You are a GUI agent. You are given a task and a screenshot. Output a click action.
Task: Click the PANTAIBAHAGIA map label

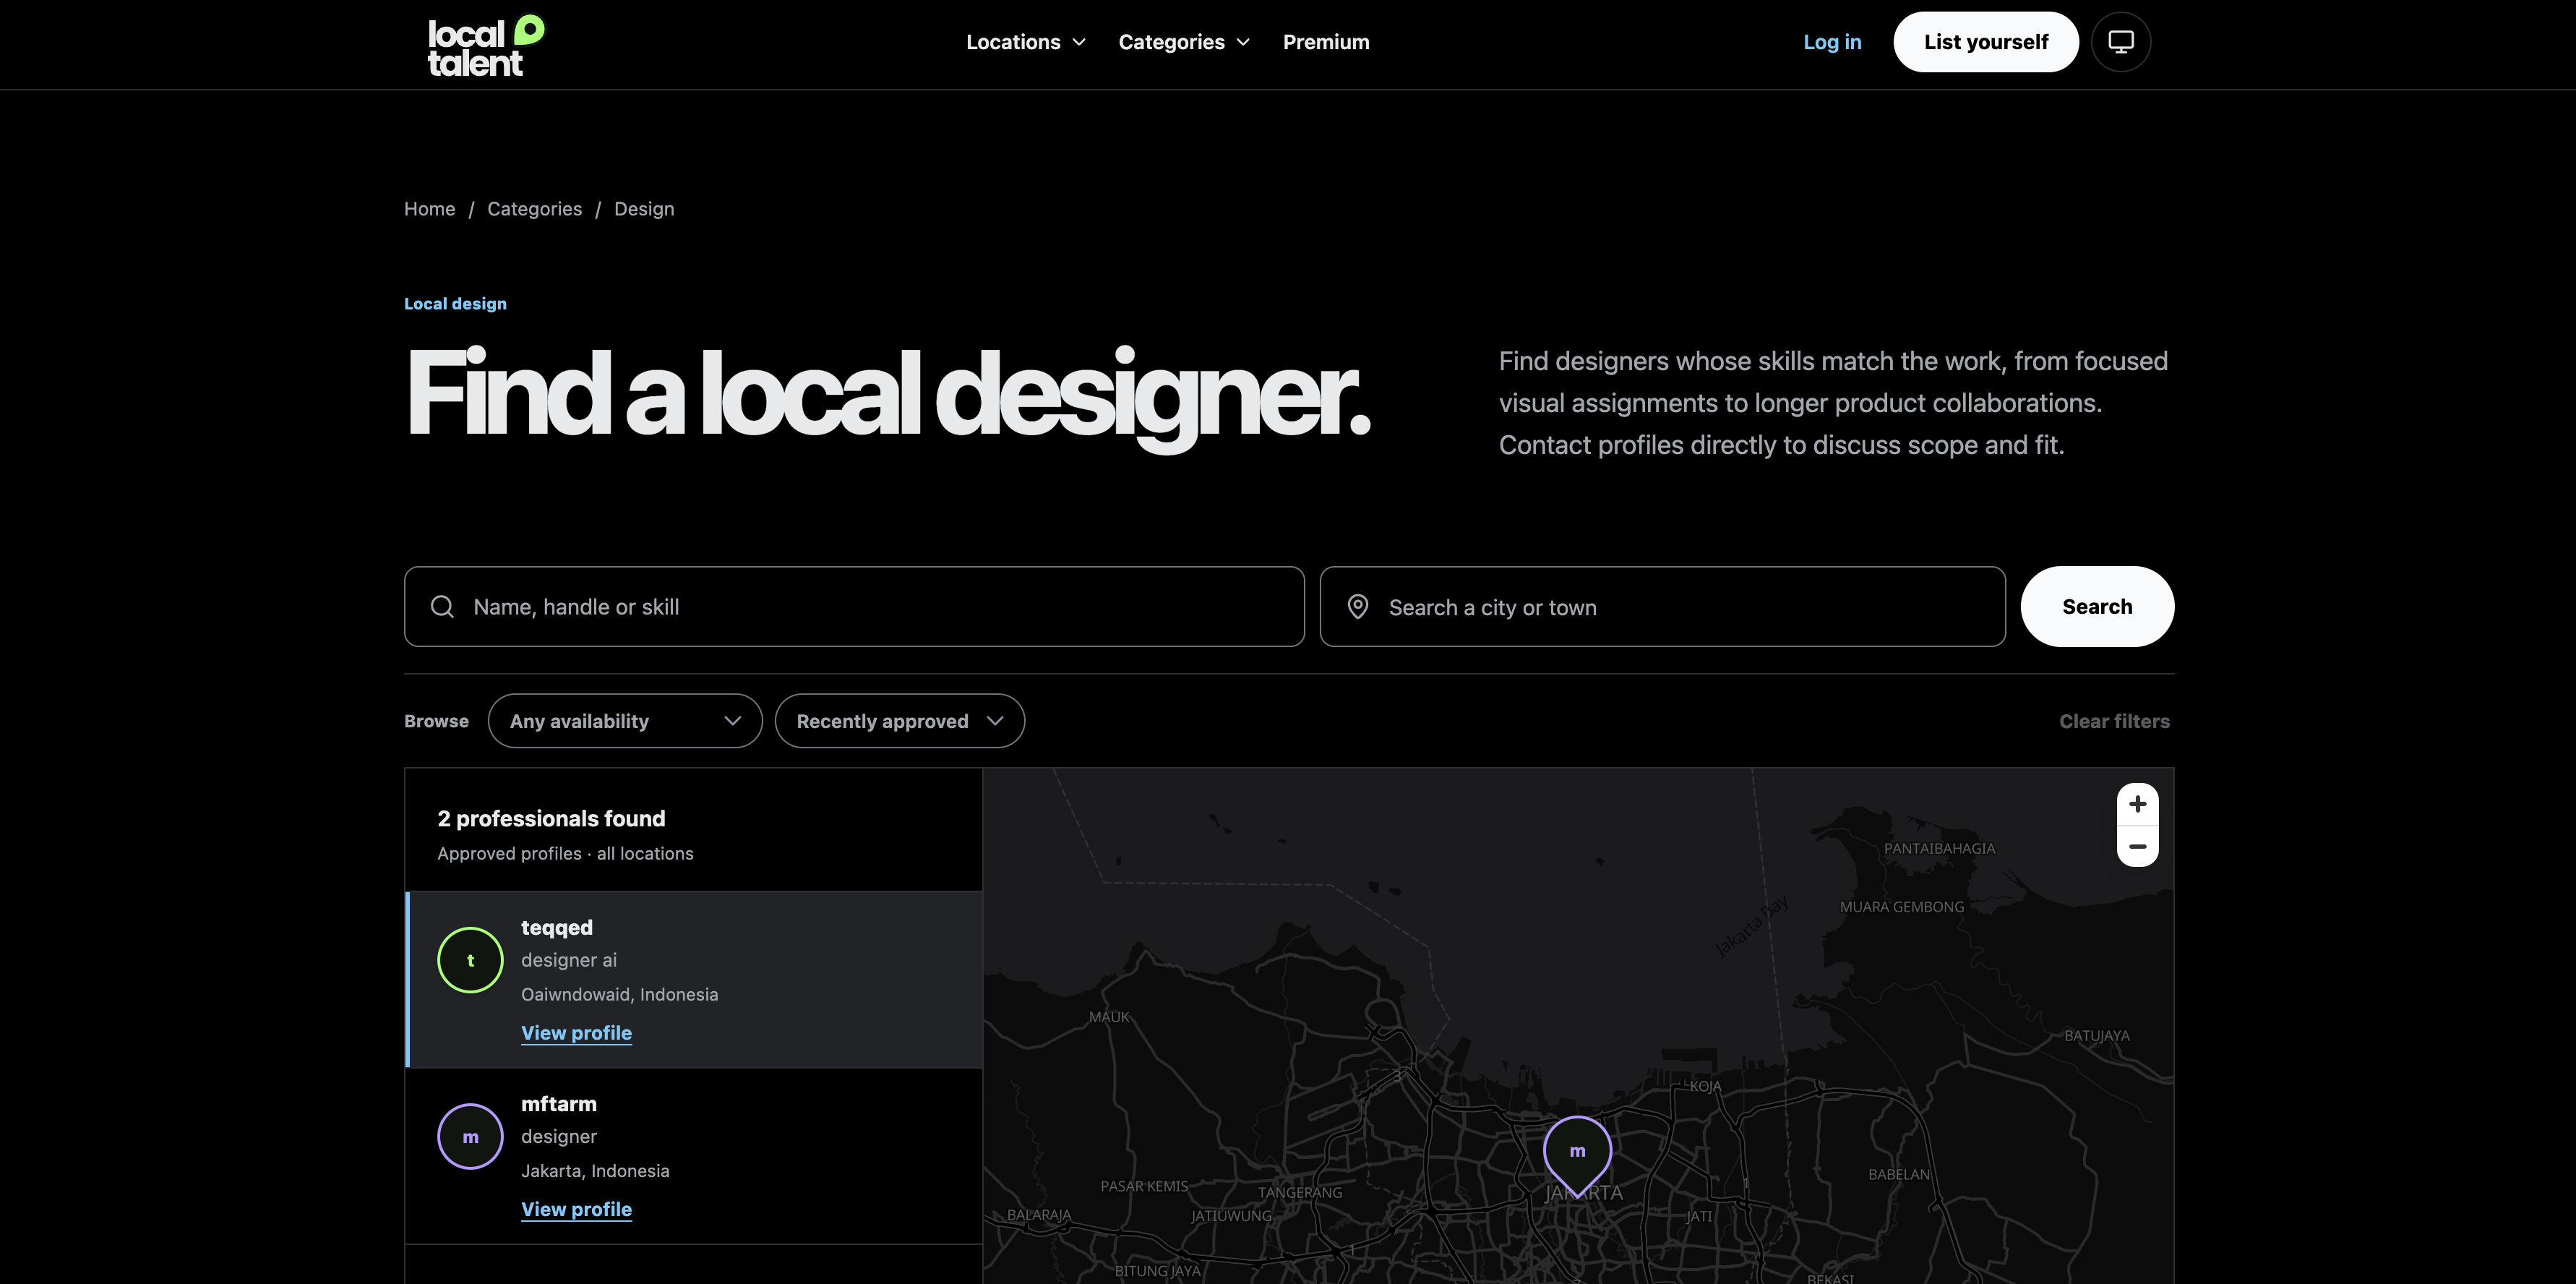[x=1939, y=849]
